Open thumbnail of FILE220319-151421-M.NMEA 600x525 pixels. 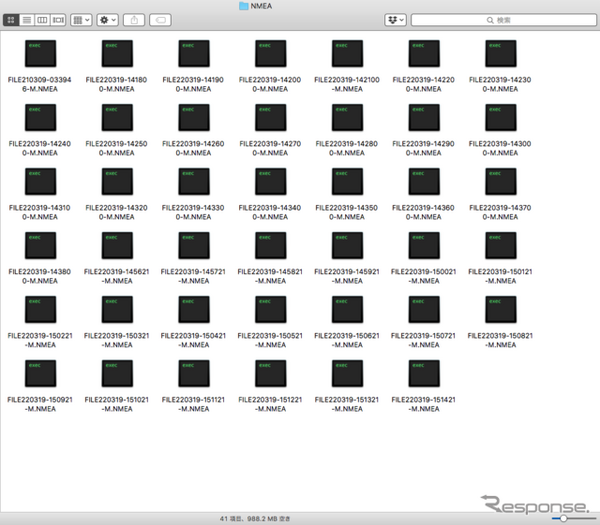424,373
